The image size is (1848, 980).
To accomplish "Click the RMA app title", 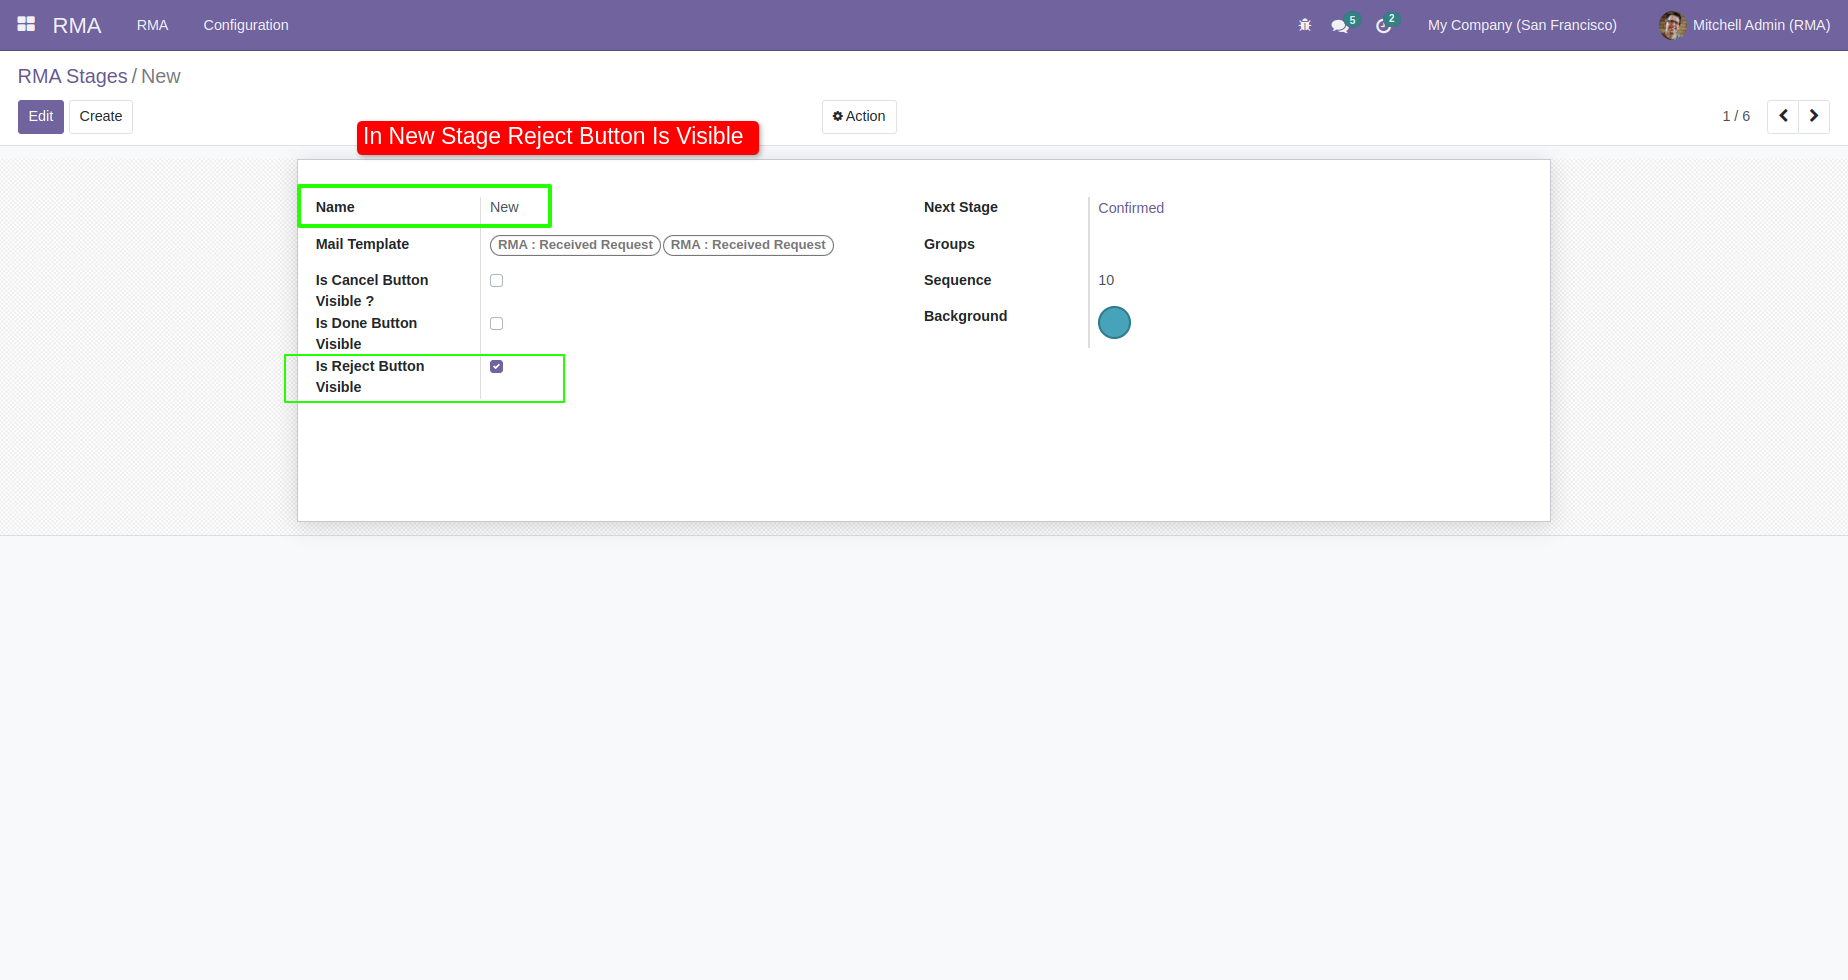I will pyautogui.click(x=77, y=25).
